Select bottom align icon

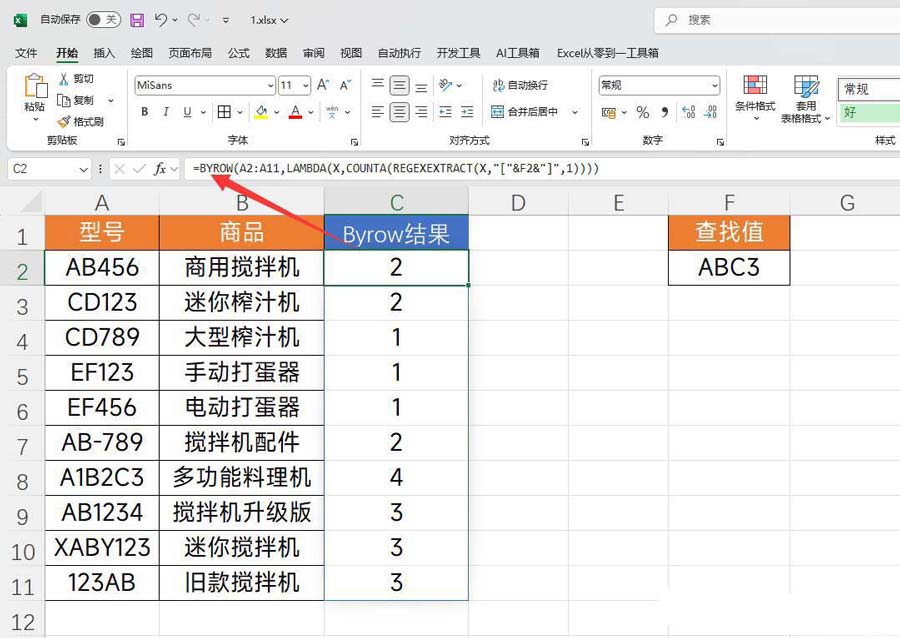[x=421, y=87]
